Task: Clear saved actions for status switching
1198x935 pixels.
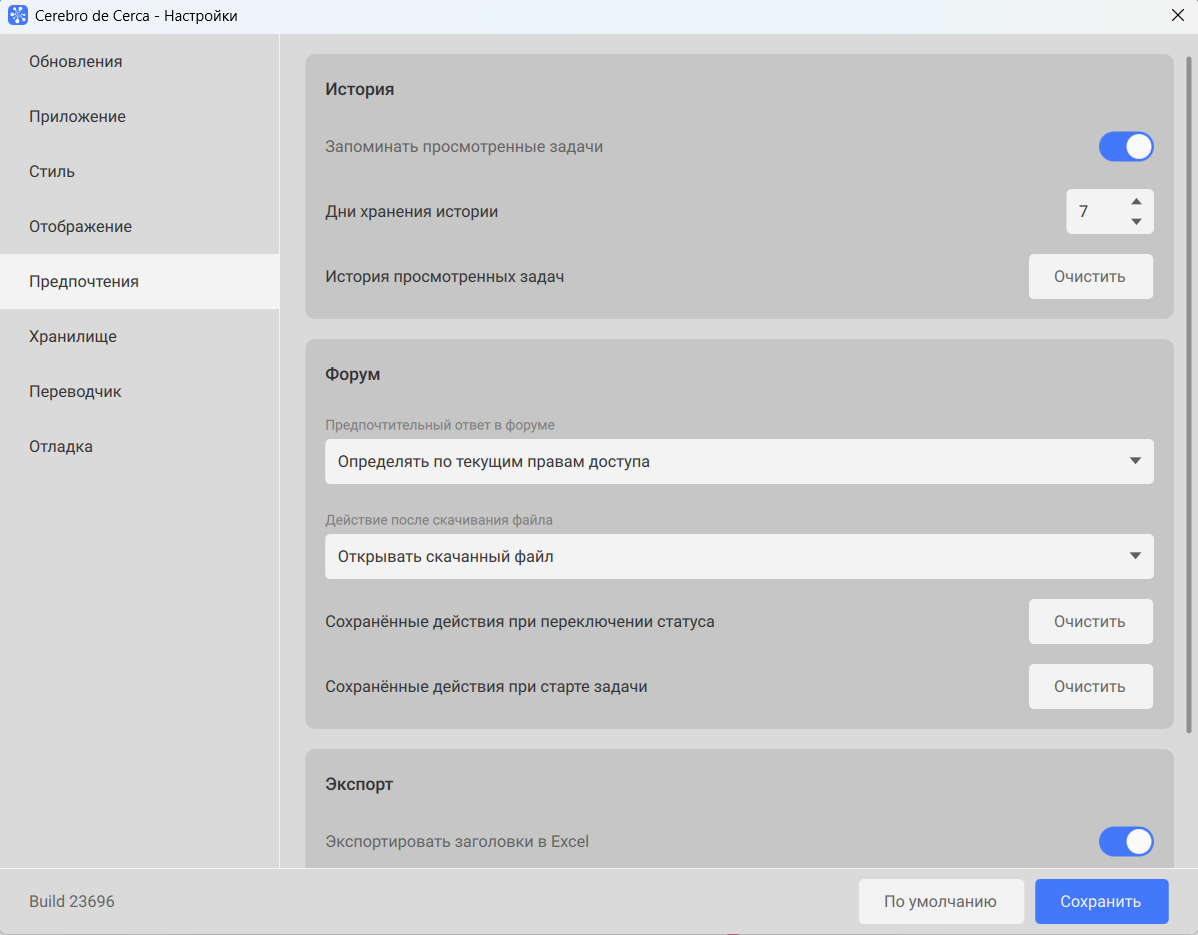Action: pos(1090,622)
